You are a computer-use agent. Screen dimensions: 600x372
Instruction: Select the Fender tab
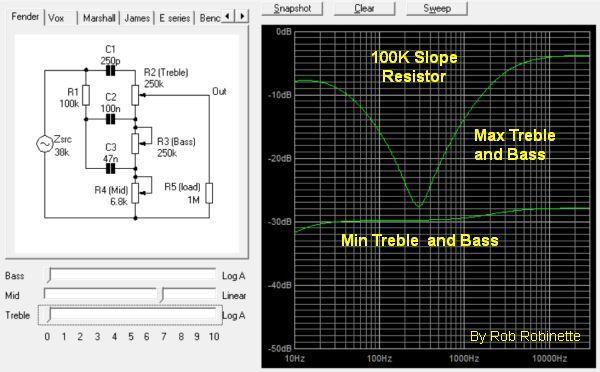click(25, 17)
